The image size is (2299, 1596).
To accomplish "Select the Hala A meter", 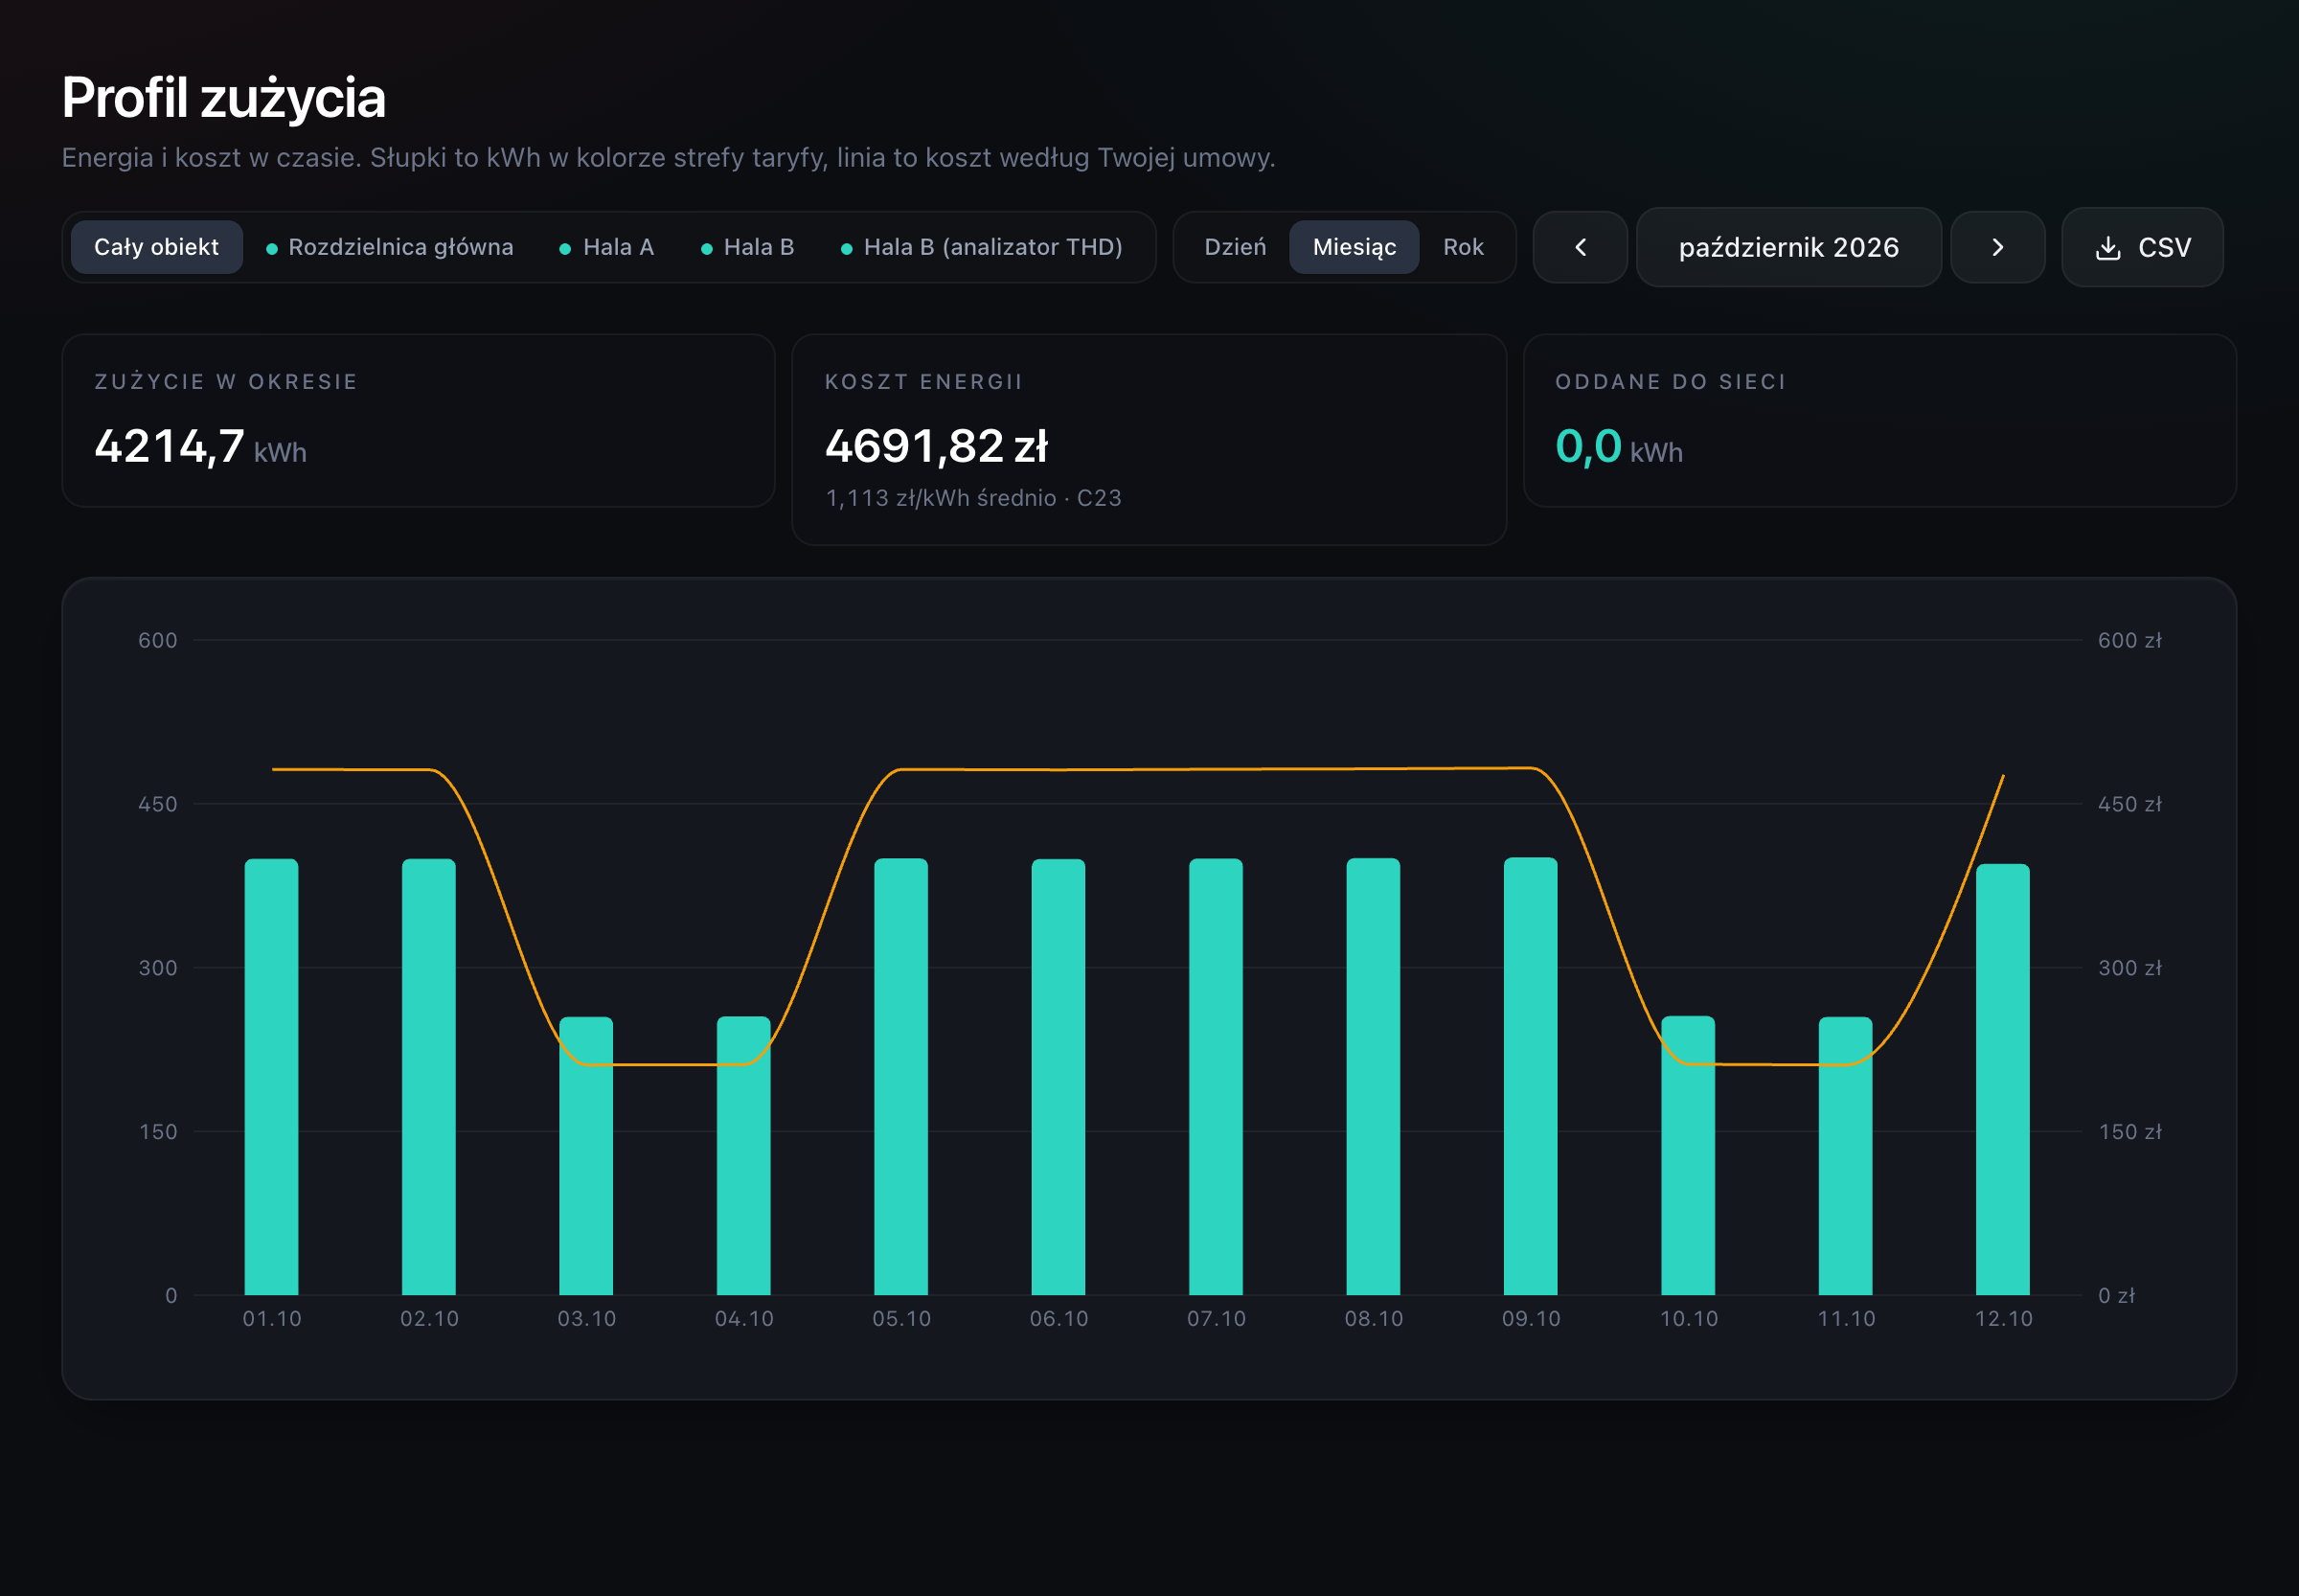I will (x=607, y=247).
